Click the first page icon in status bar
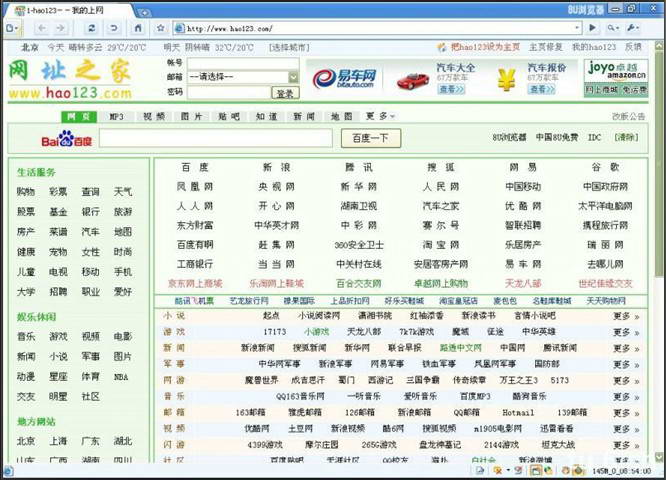 coord(480,470)
